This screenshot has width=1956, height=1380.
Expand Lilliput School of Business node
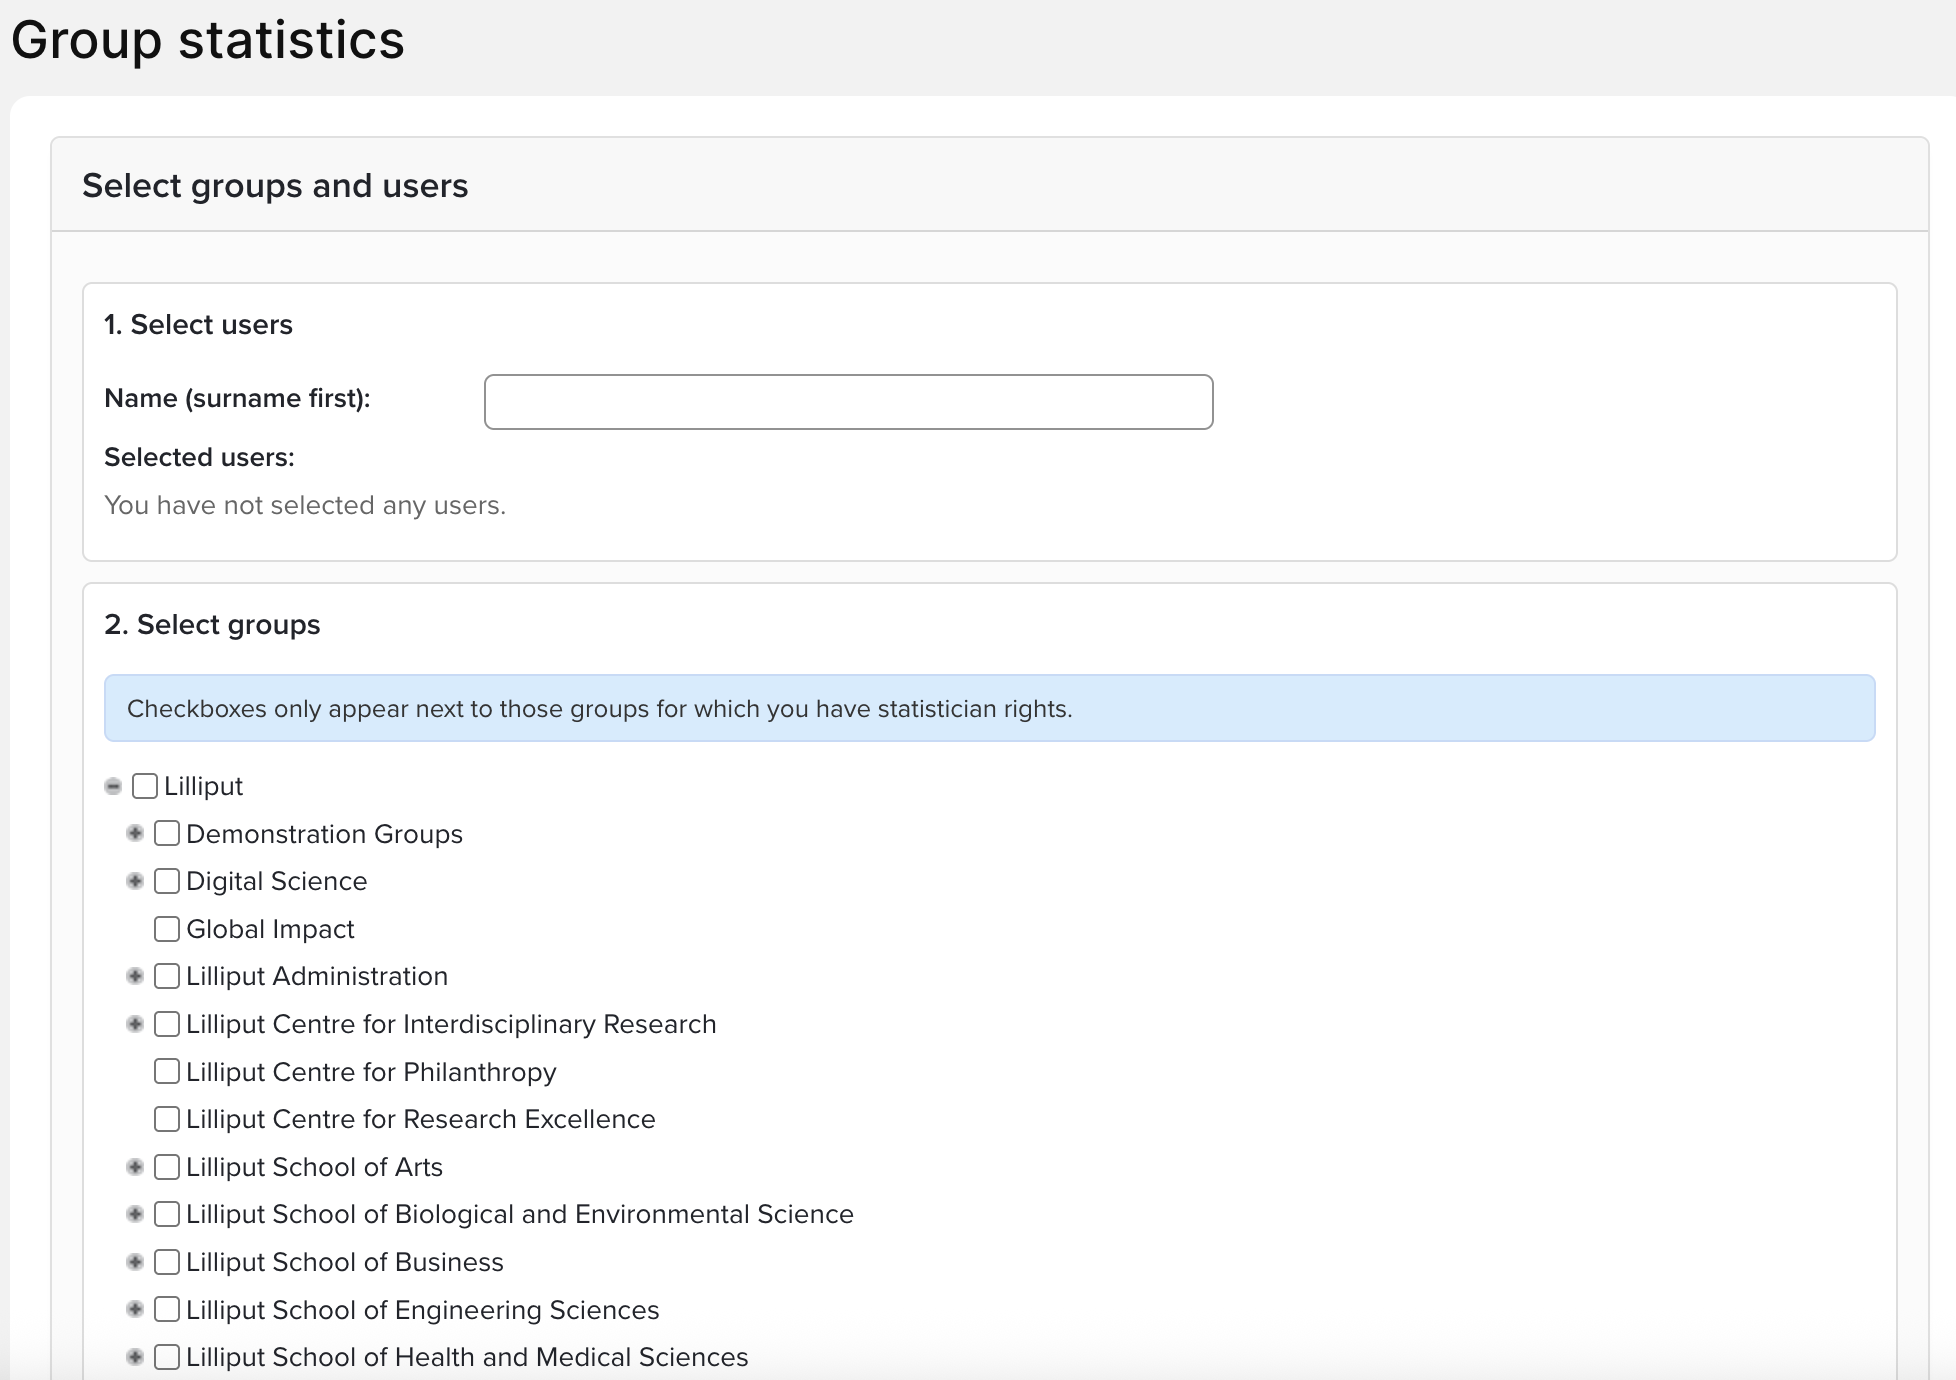[x=135, y=1262]
